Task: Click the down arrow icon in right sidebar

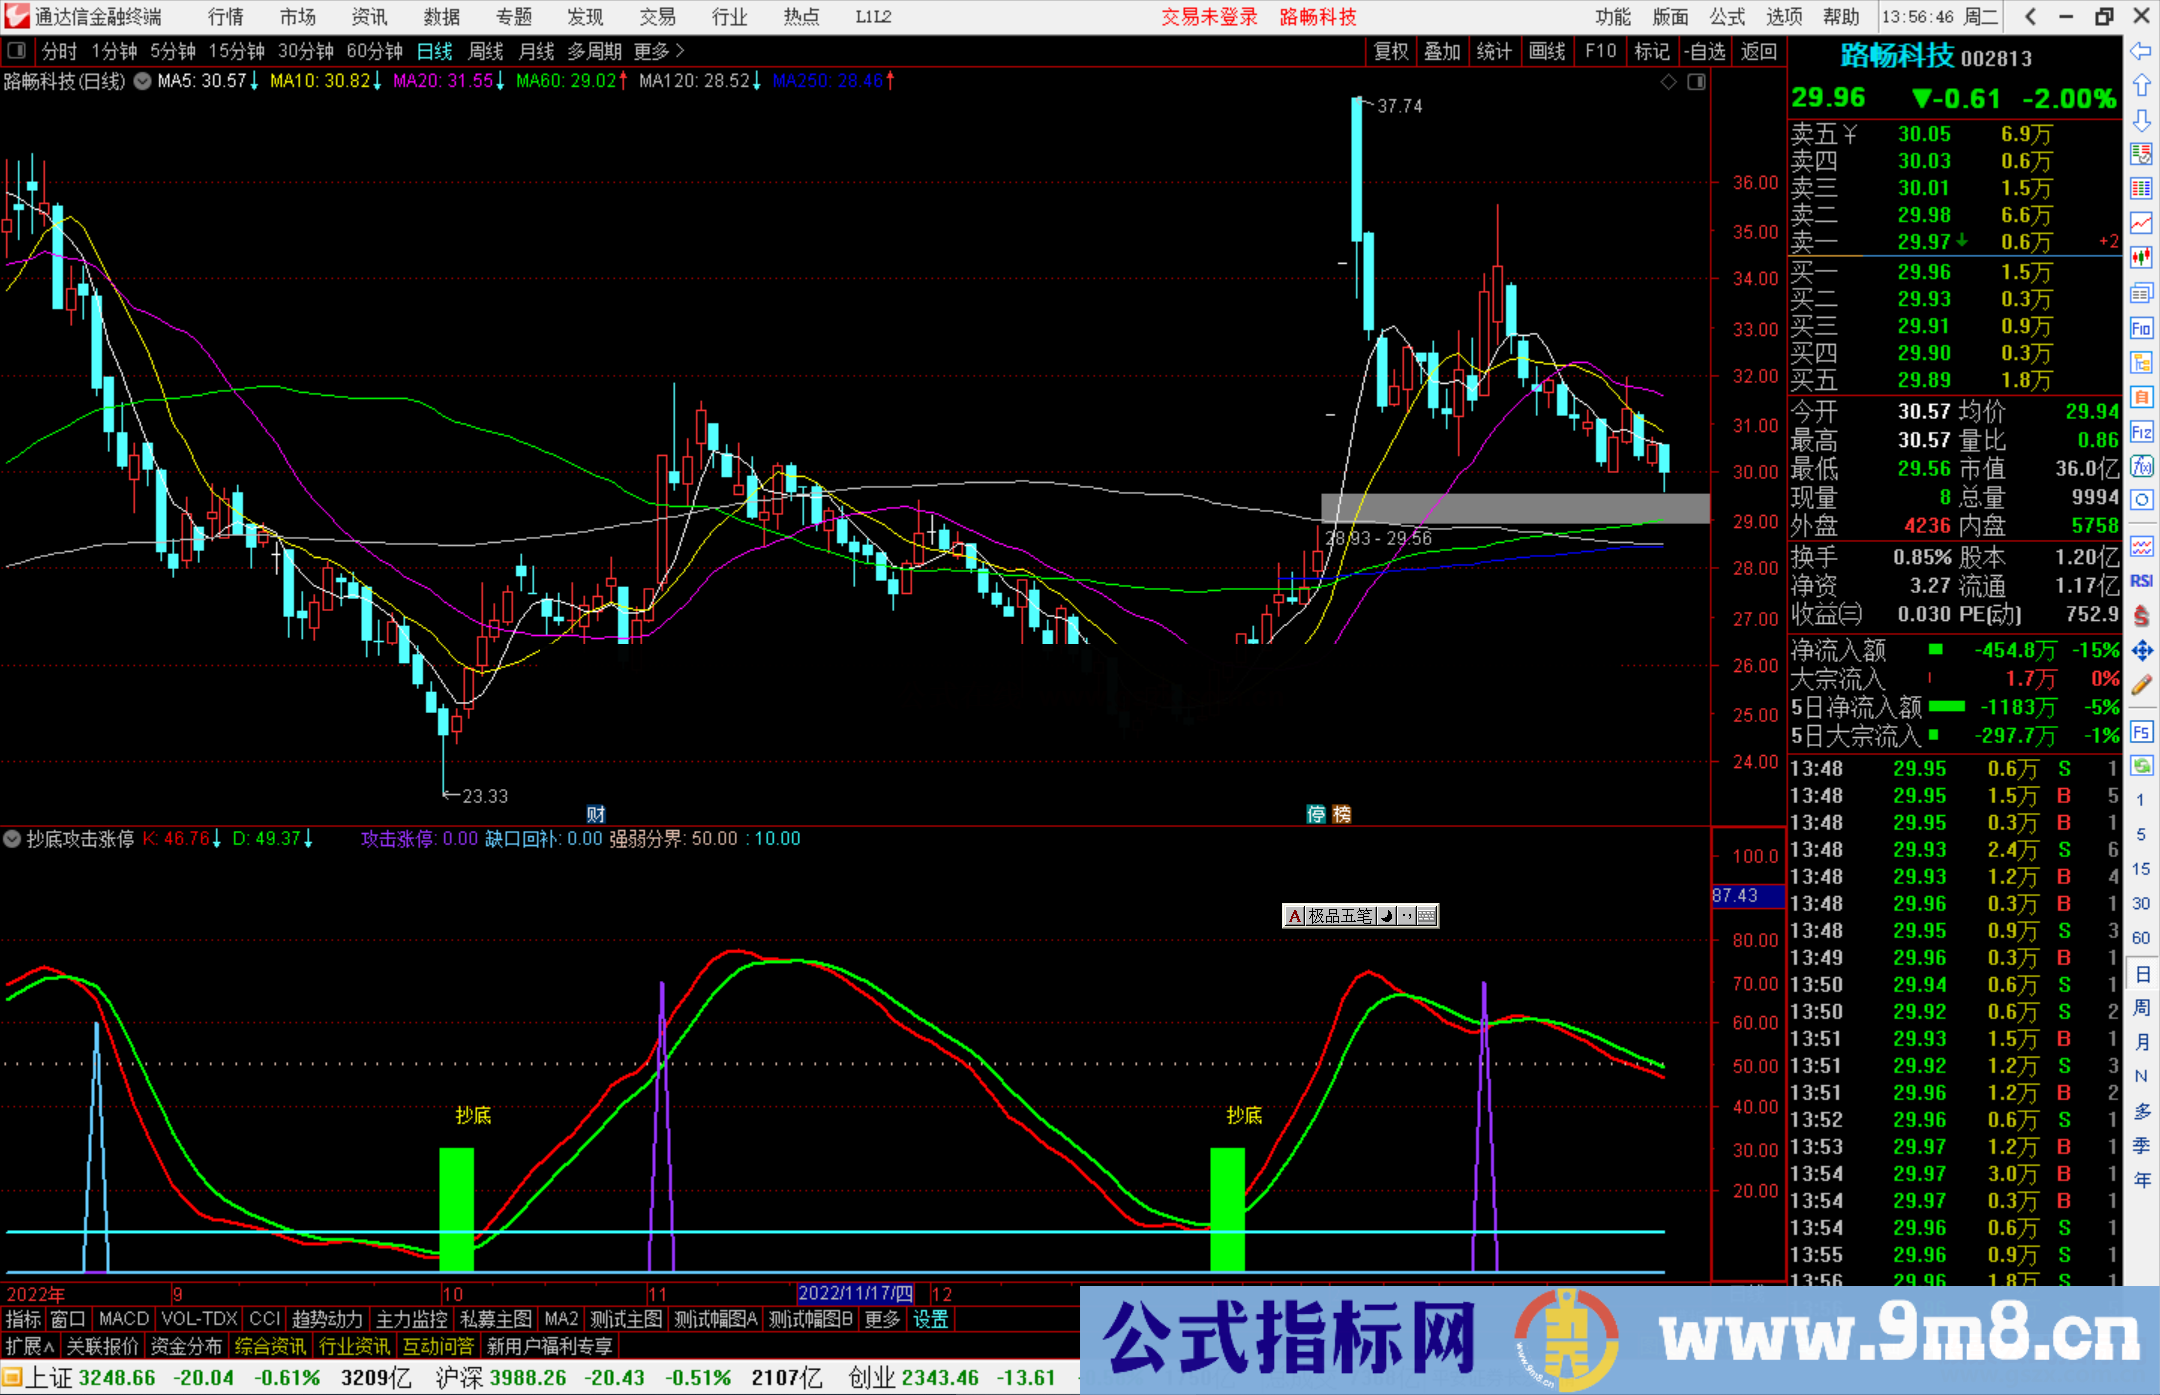Action: click(2141, 120)
